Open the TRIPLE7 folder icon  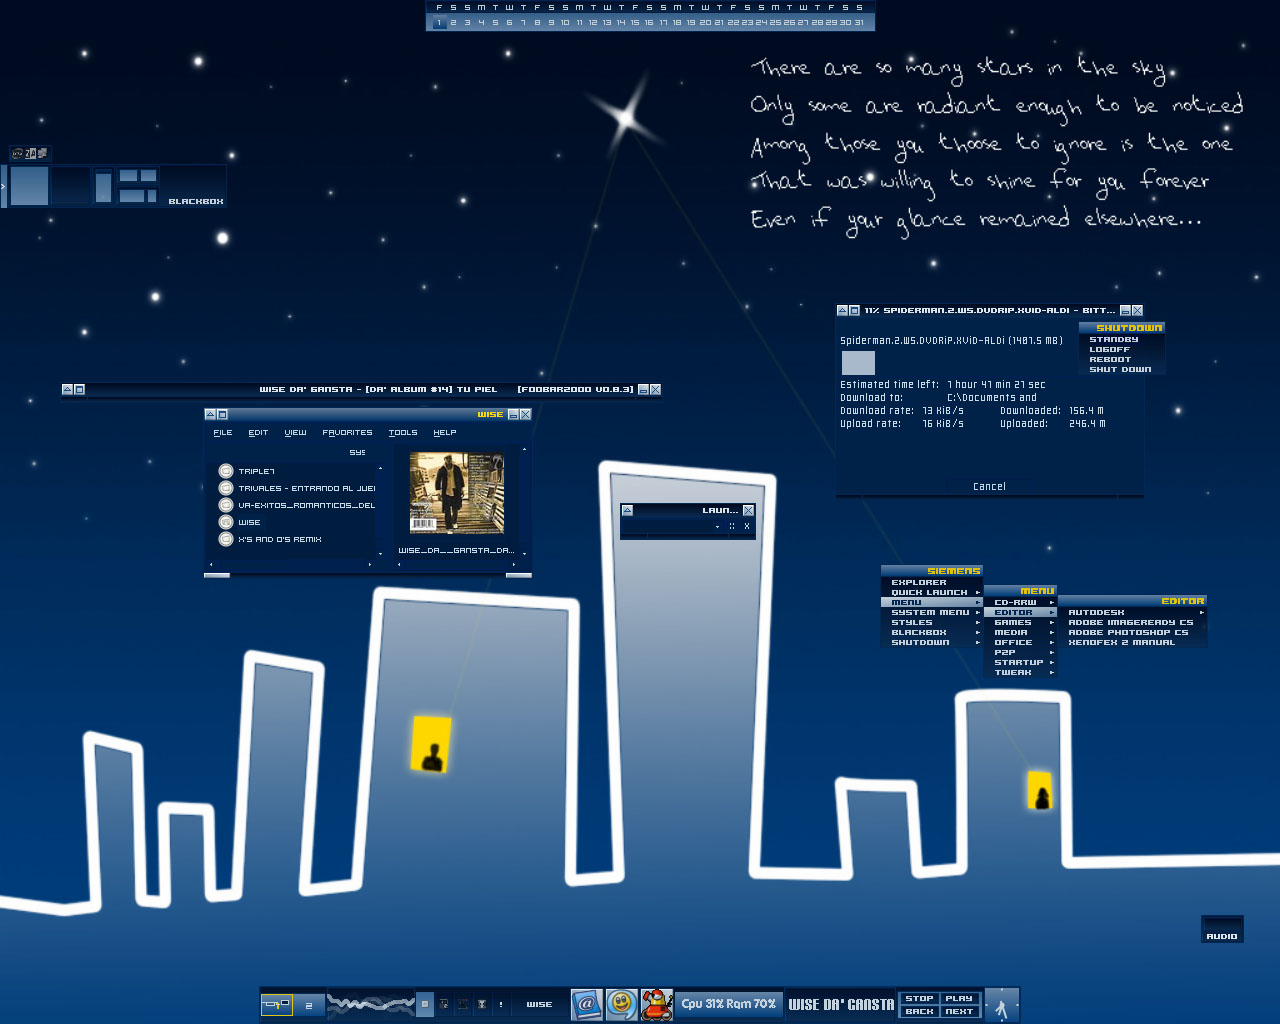click(x=226, y=471)
